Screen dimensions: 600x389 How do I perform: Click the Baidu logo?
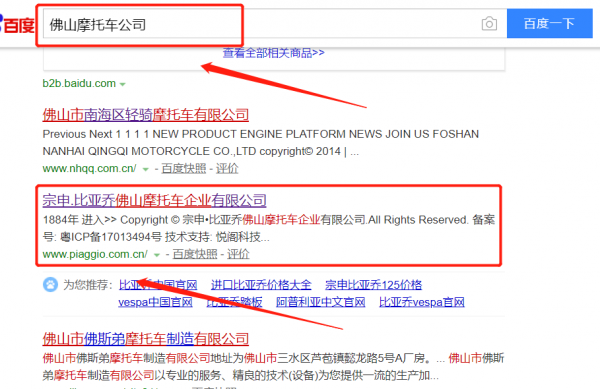(17, 24)
